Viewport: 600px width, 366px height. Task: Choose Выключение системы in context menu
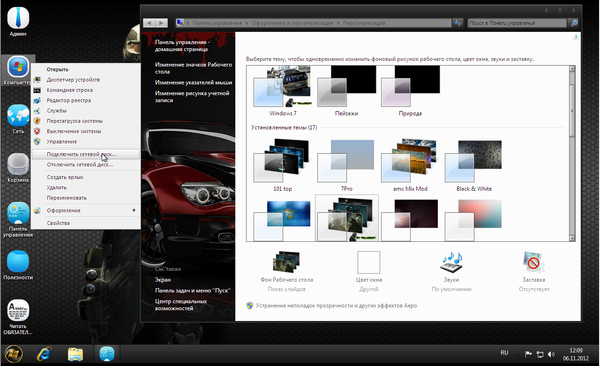[x=86, y=131]
